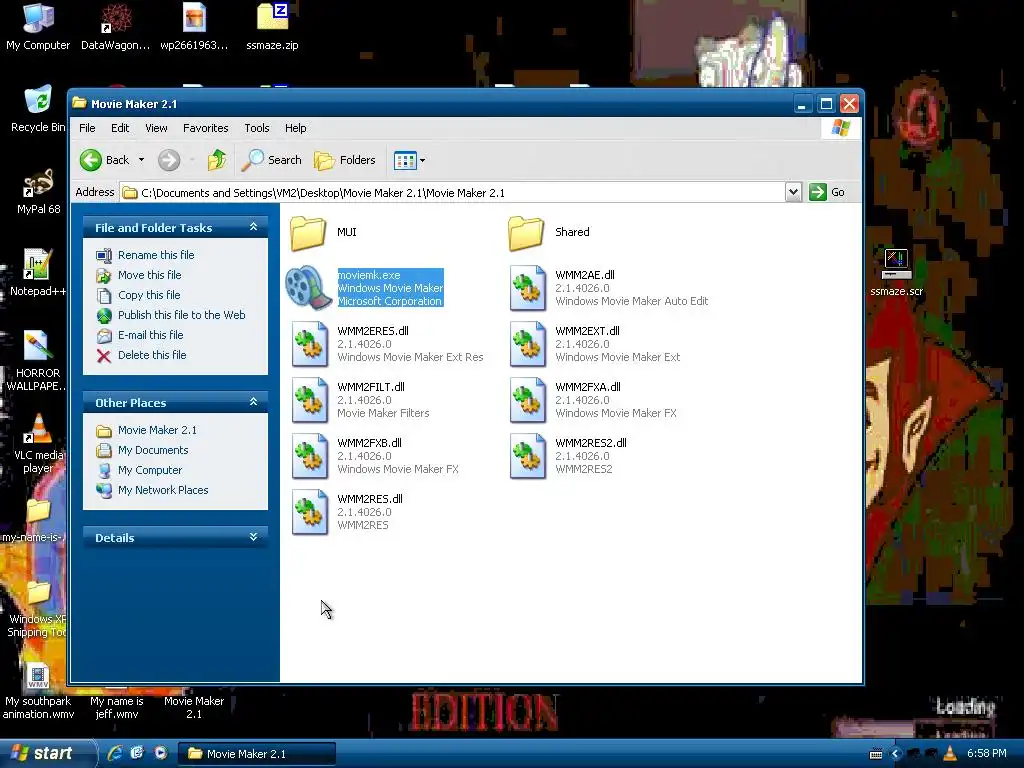1024x768 pixels.
Task: Click the green Back arrow icon
Action: [x=91, y=160]
